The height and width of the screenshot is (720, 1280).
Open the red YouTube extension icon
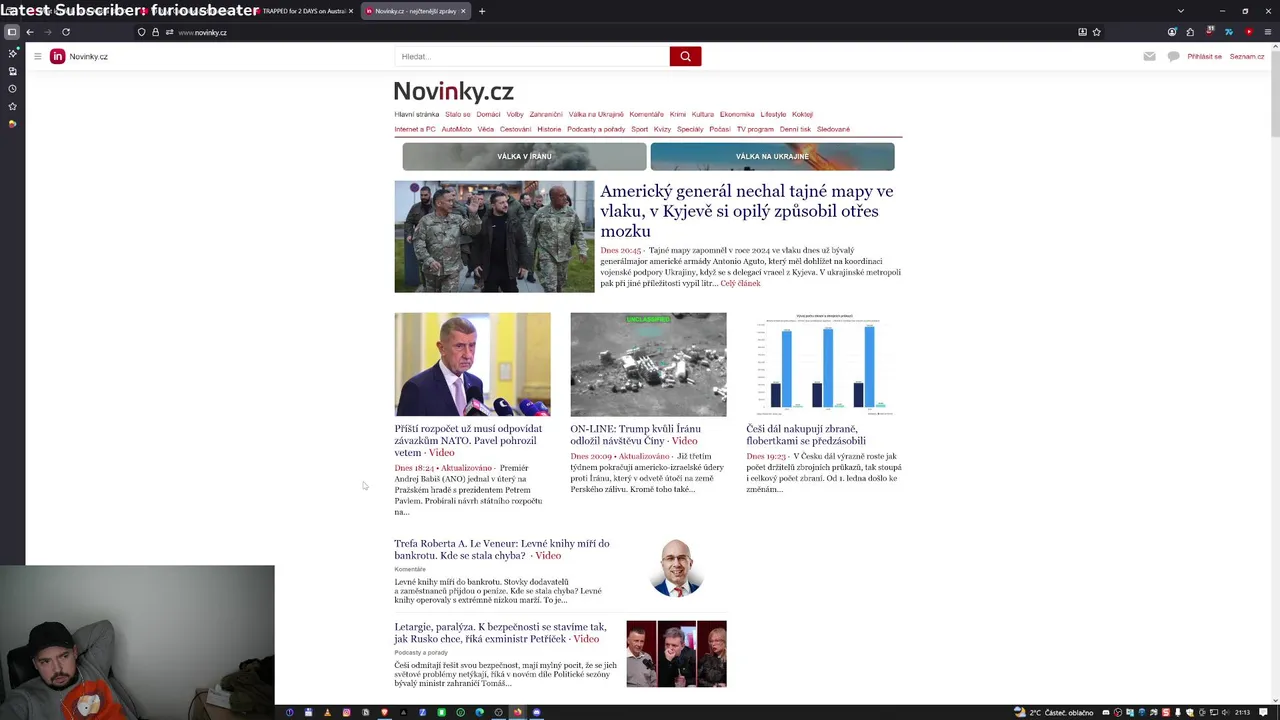coord(1249,32)
